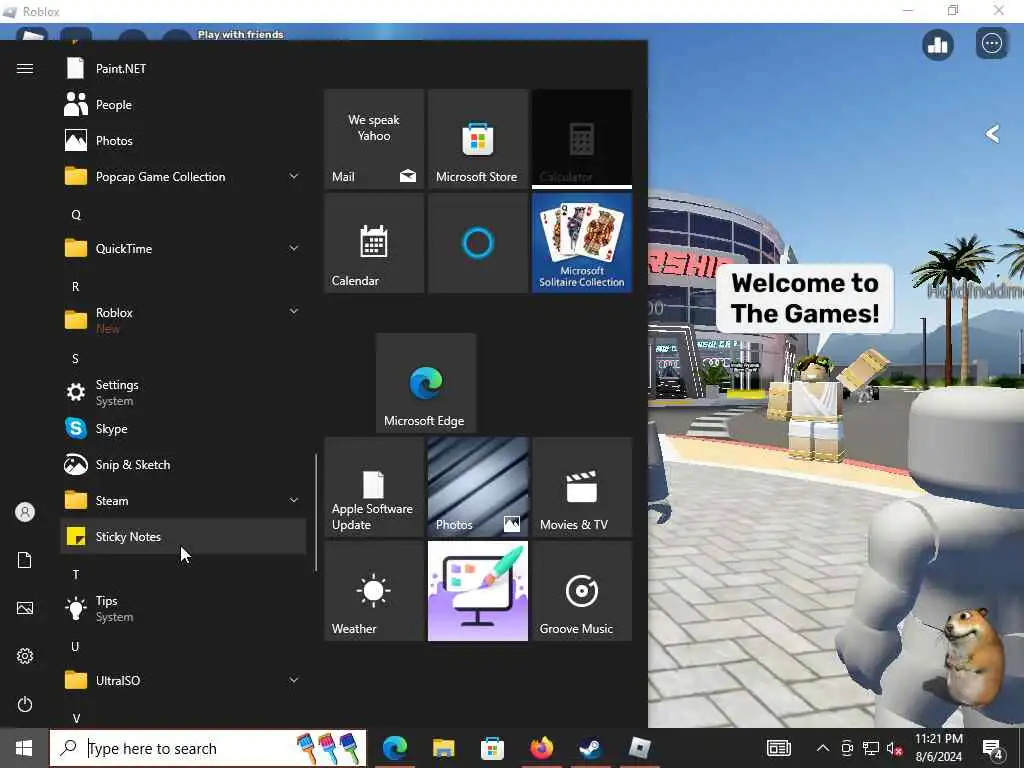Click the Roblox side panel collapse arrow

click(x=992, y=134)
